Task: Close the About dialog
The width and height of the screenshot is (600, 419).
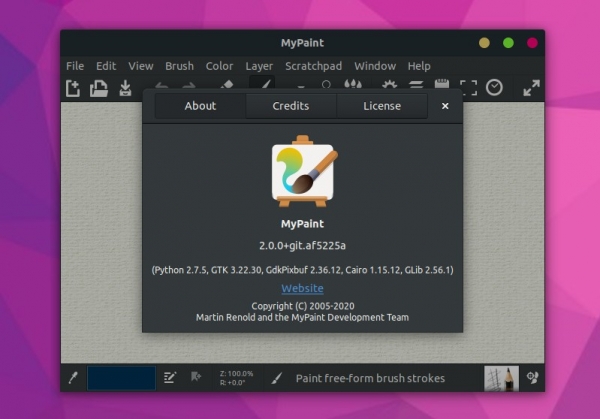Action: pyautogui.click(x=445, y=106)
